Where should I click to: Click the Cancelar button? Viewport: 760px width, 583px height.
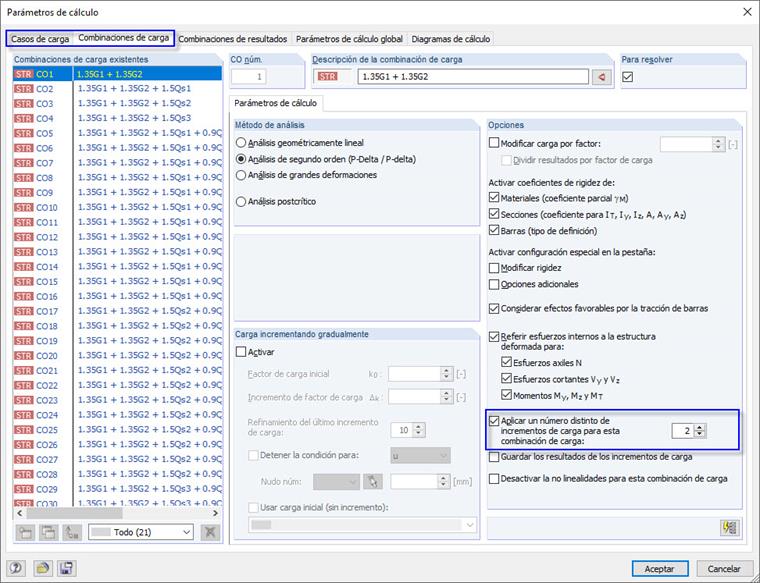click(x=724, y=568)
